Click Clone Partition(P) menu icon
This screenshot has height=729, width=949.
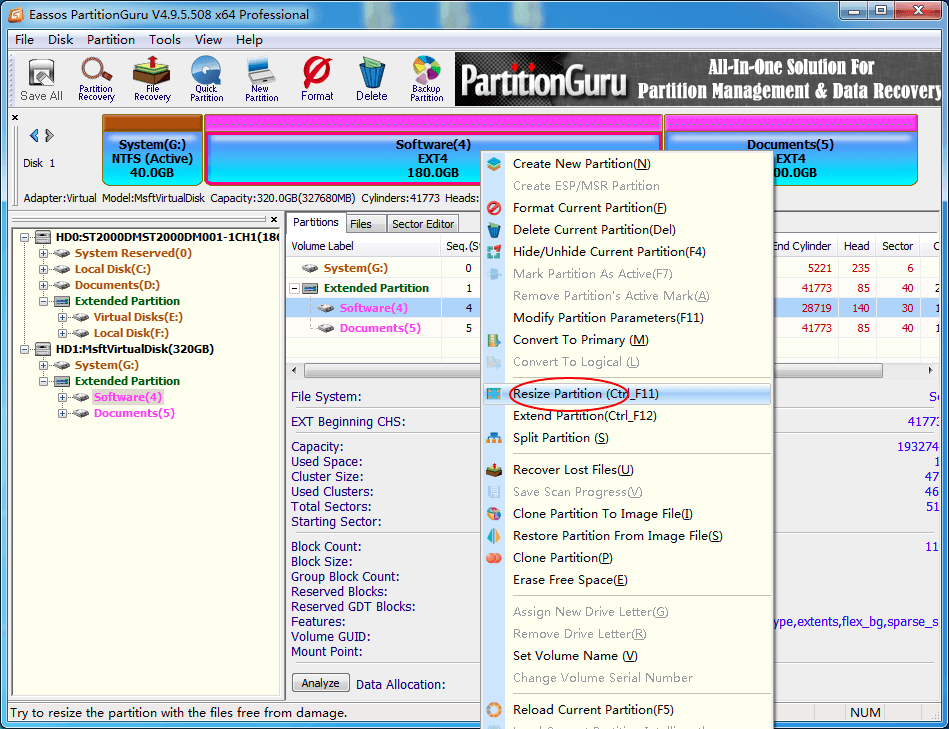click(494, 558)
